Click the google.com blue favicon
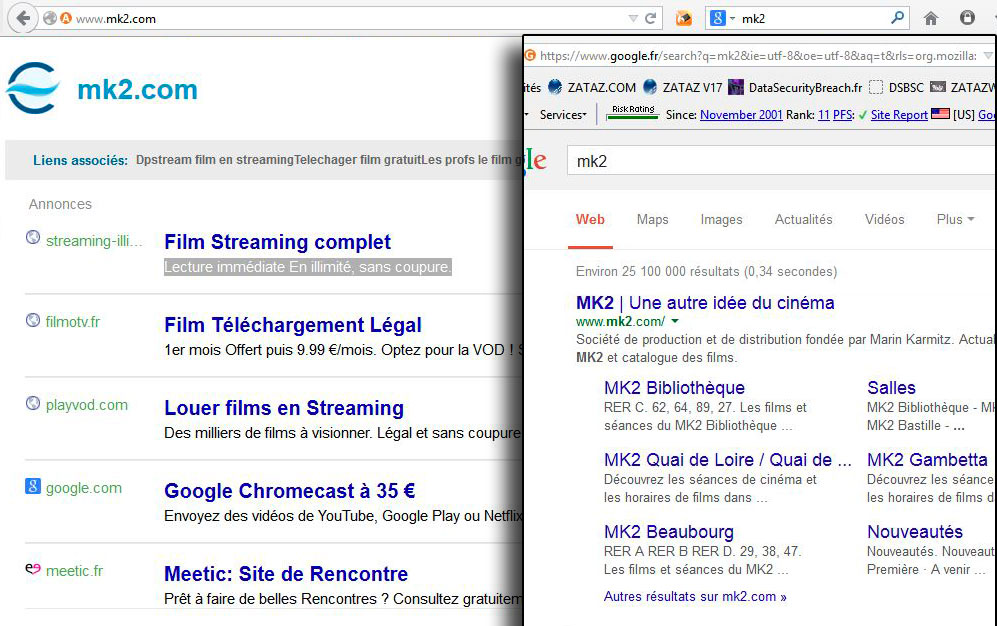997x626 pixels. (33, 486)
